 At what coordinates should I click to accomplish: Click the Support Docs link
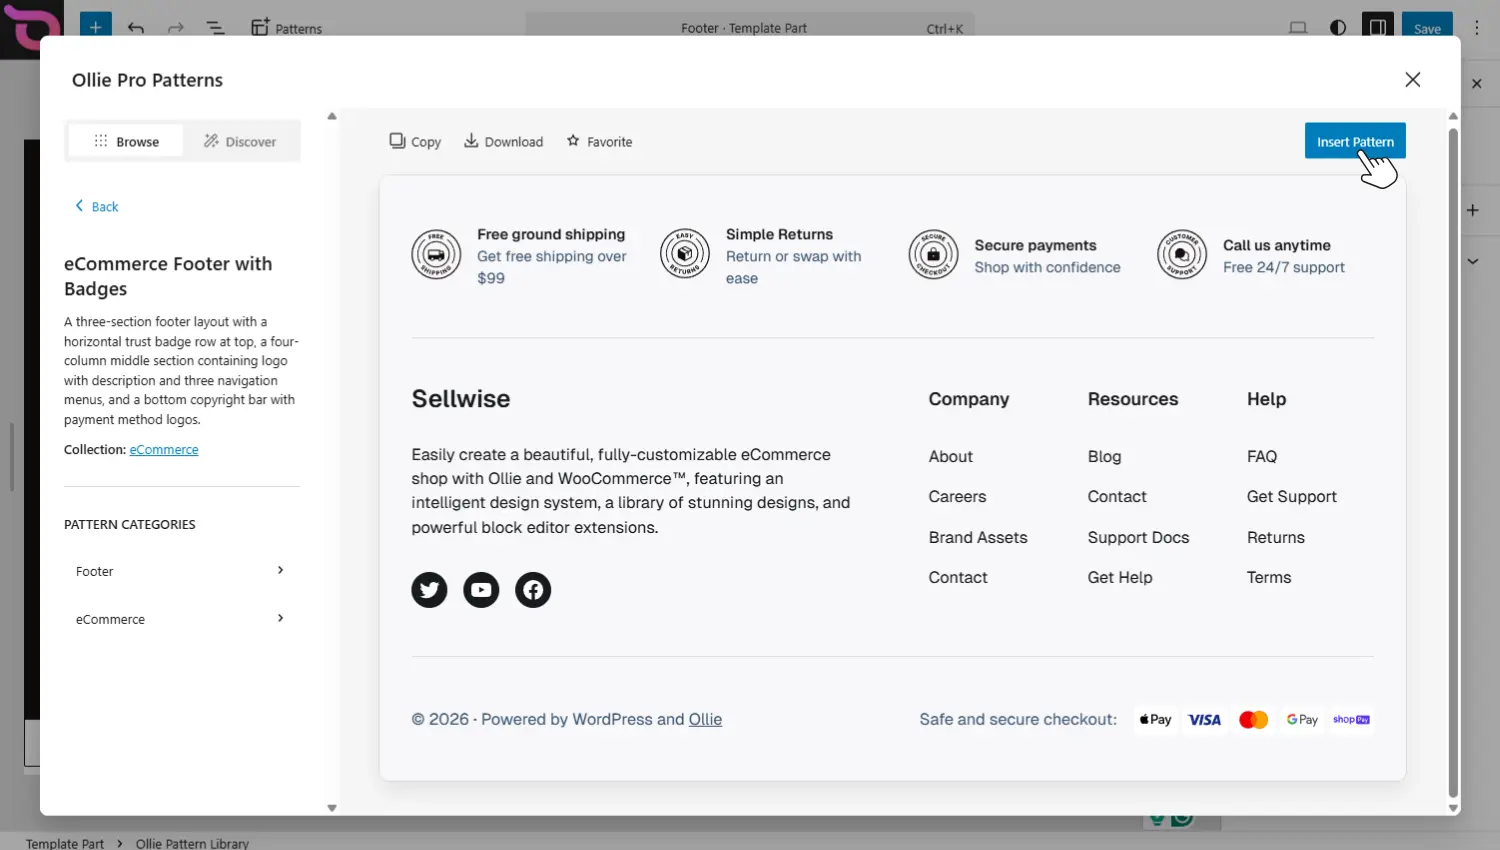(1138, 537)
